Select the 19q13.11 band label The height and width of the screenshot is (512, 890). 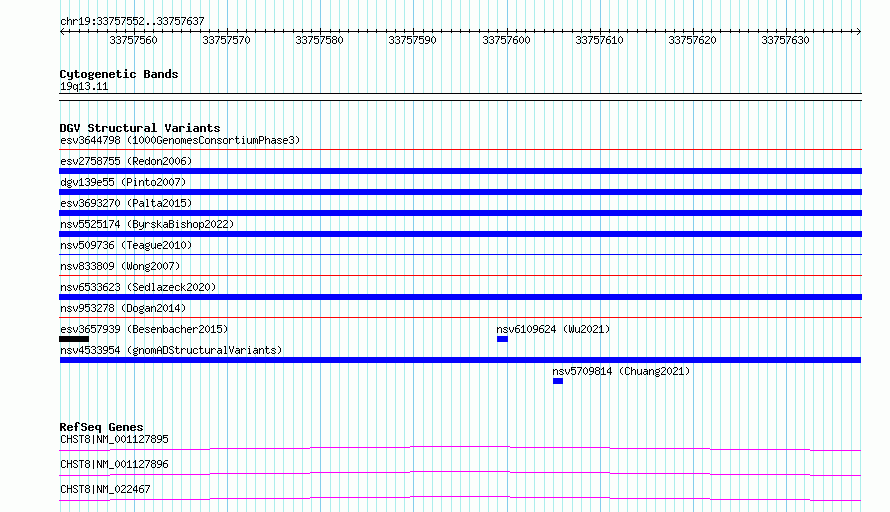(84, 86)
